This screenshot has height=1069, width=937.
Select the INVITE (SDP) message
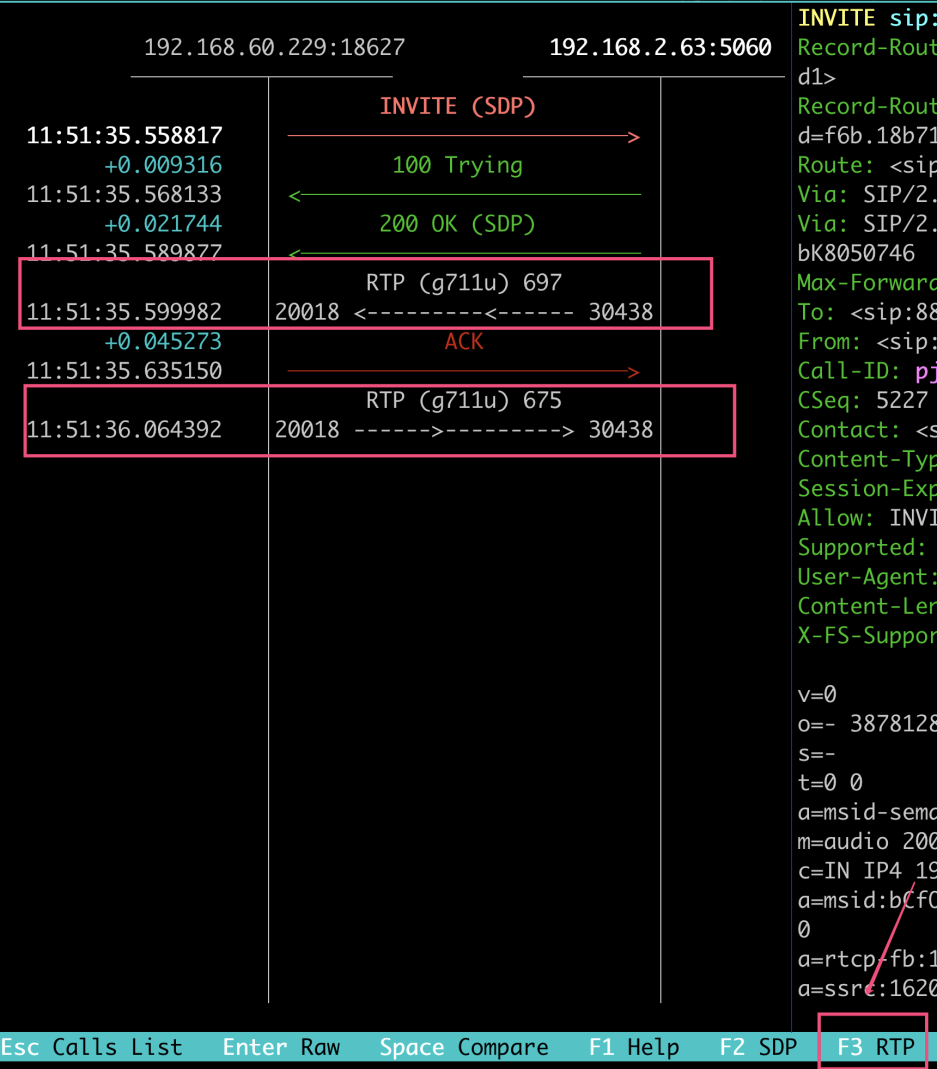tap(457, 107)
